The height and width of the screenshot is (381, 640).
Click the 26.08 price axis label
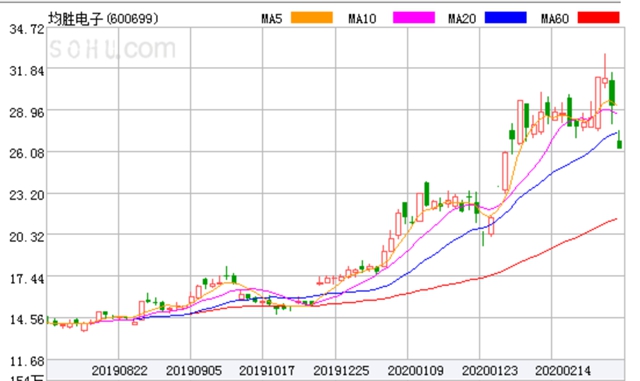(x=27, y=154)
